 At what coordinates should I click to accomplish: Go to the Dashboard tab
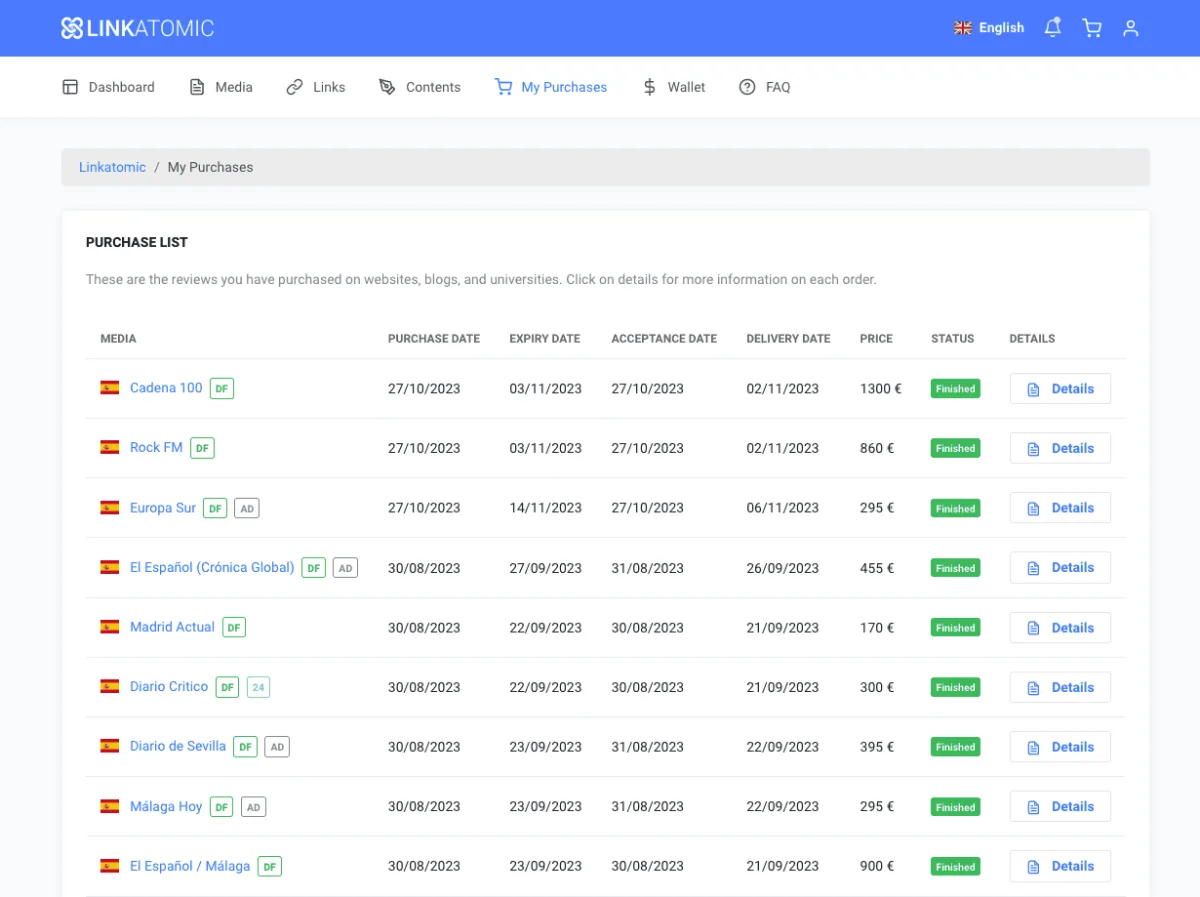click(109, 87)
